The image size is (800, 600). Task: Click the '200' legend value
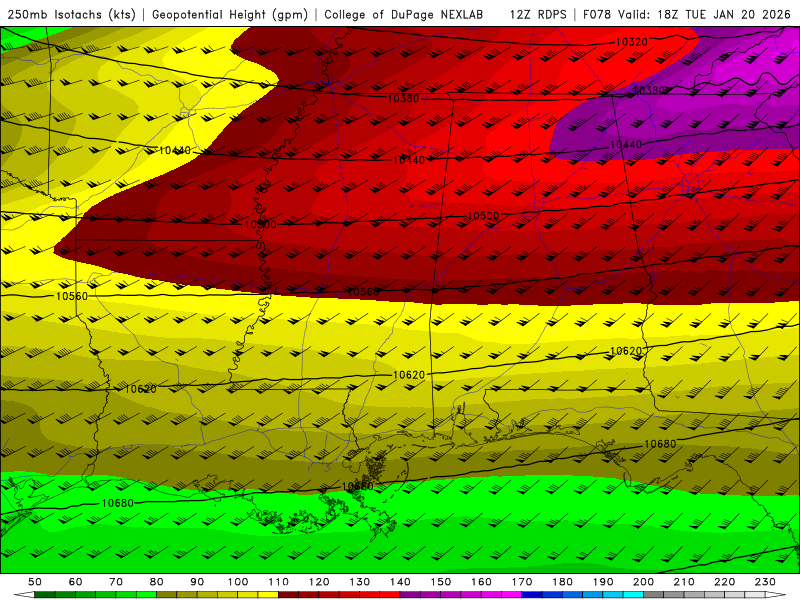tap(643, 582)
